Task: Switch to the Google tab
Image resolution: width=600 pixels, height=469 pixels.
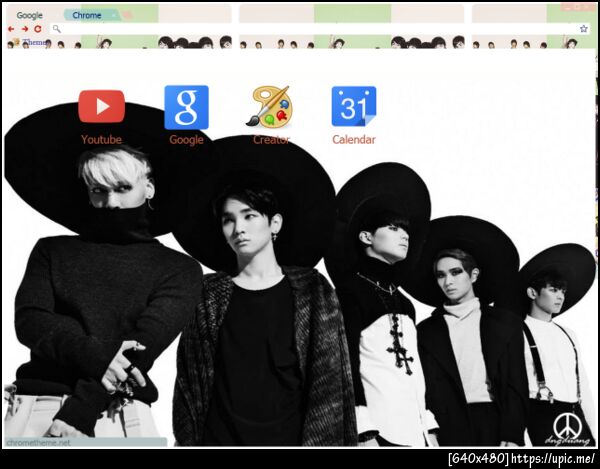Action: point(29,15)
